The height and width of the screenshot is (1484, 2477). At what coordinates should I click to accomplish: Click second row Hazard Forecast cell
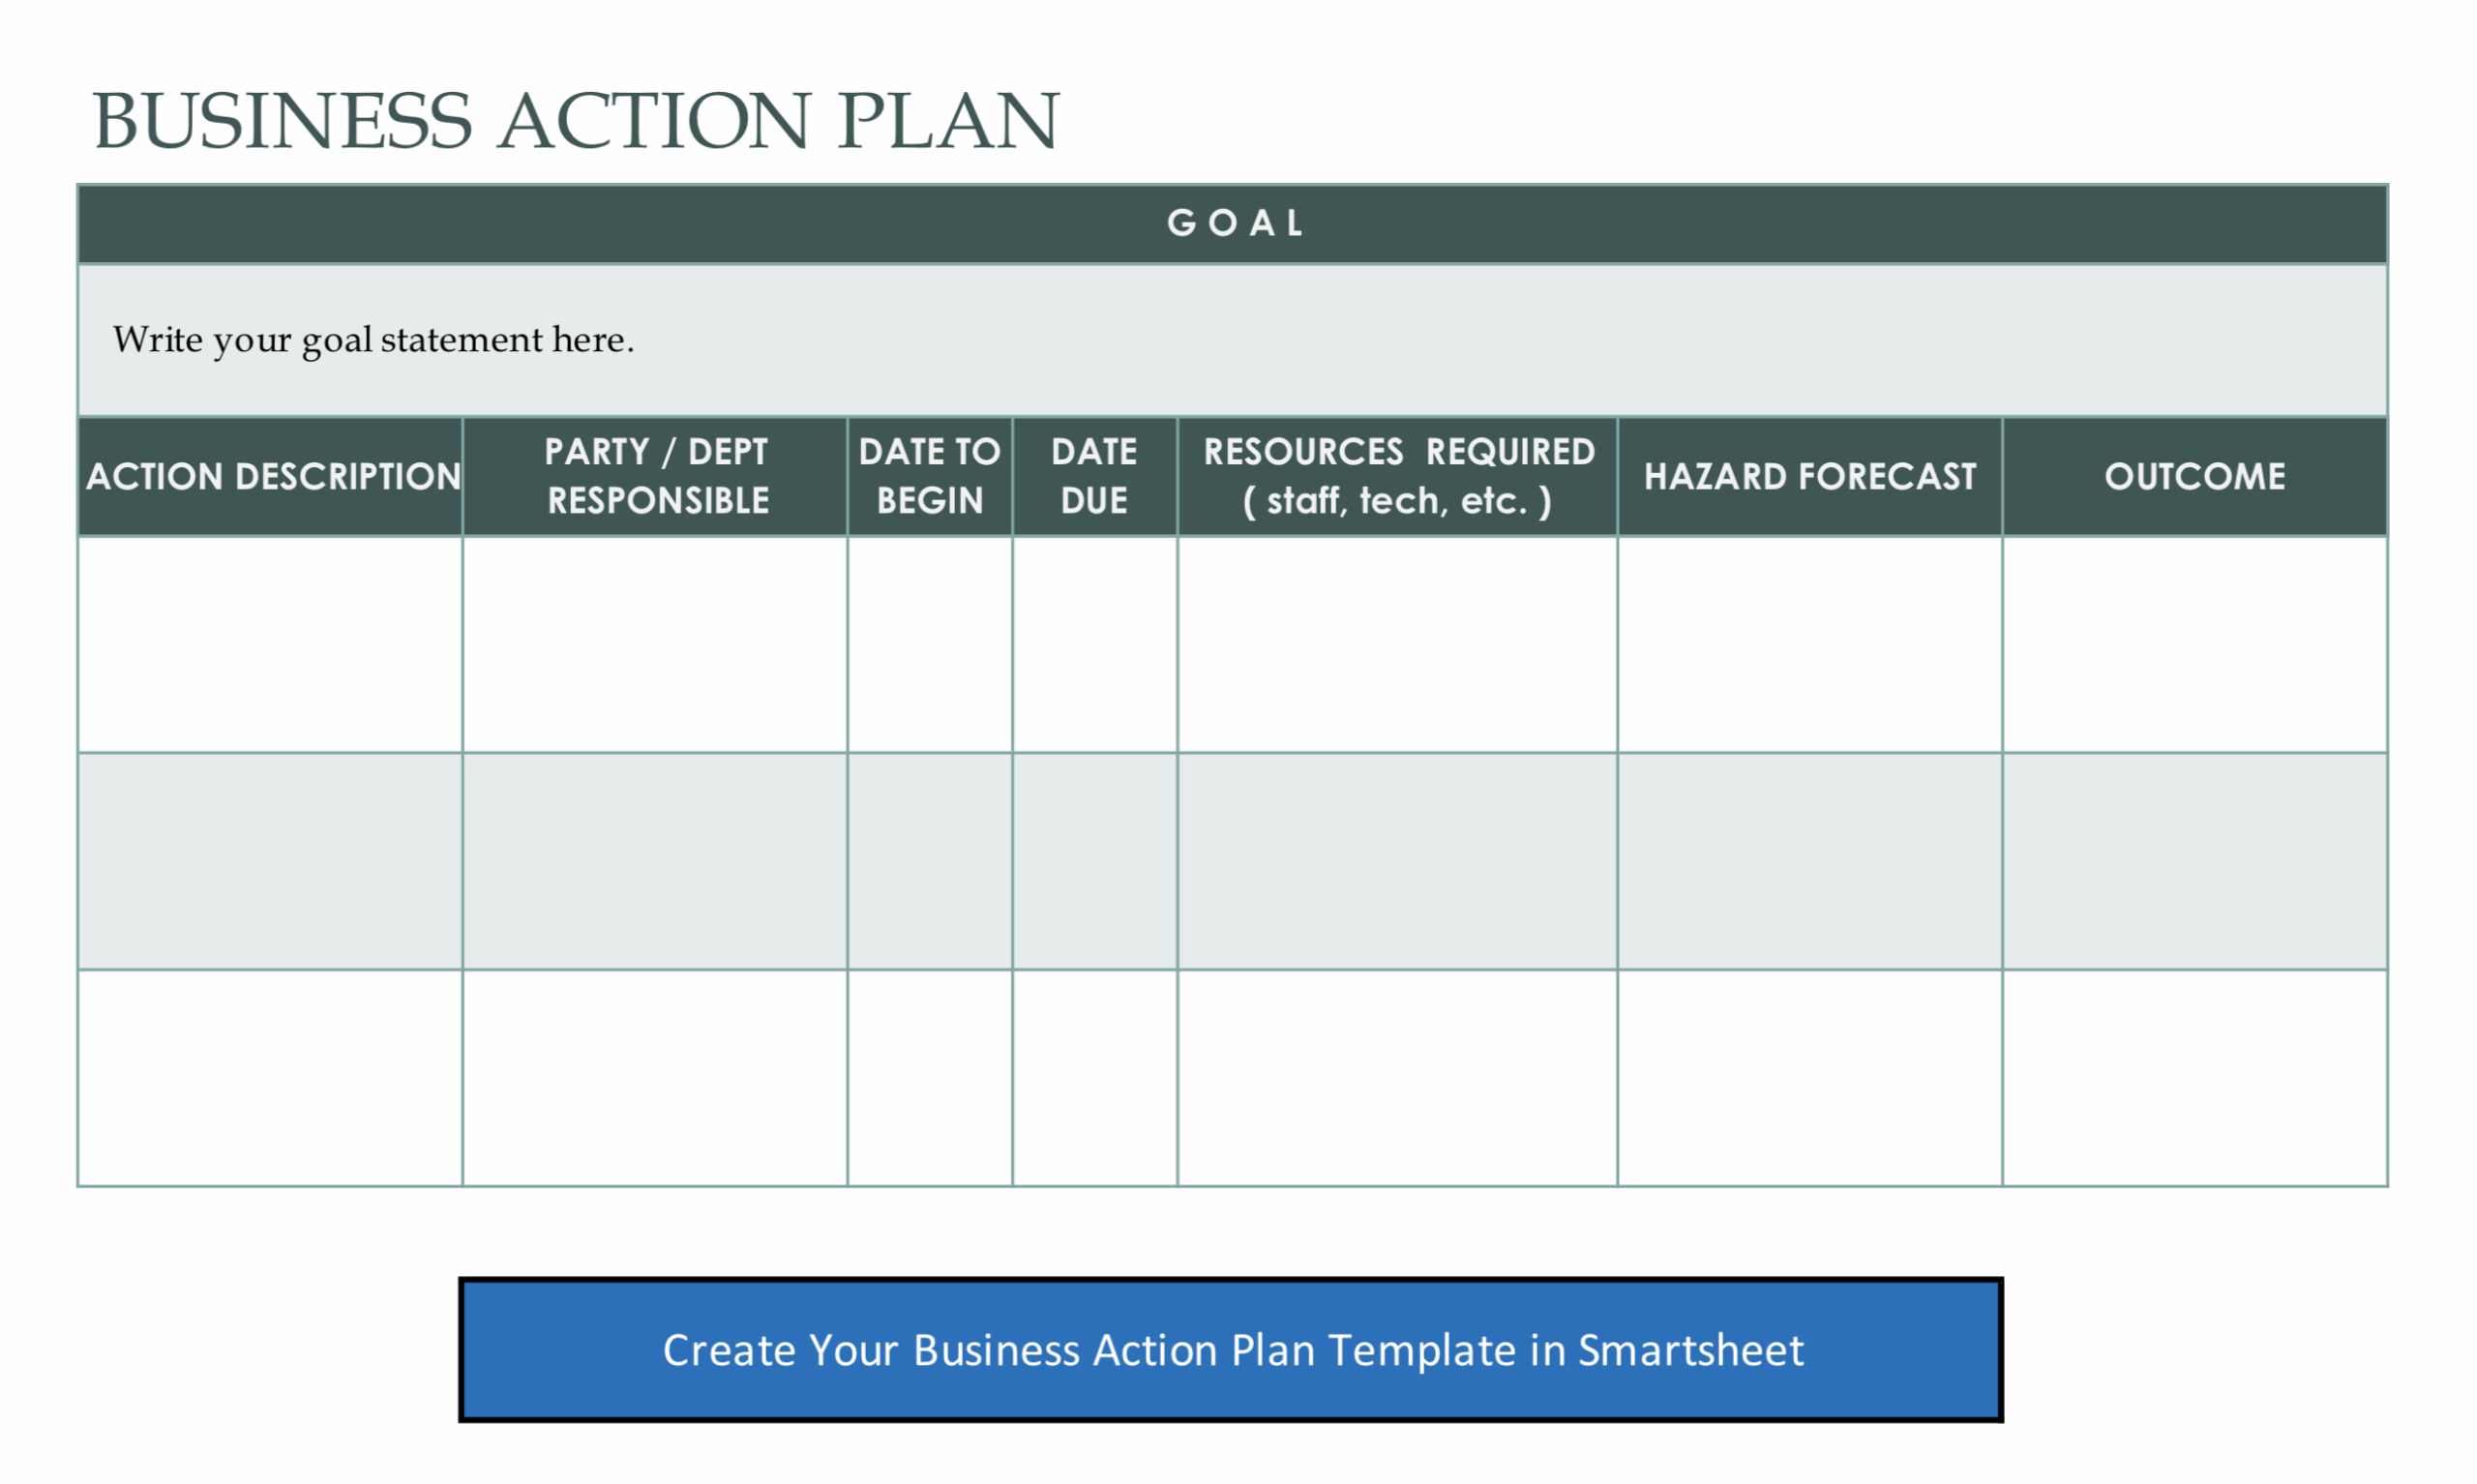click(x=1810, y=862)
